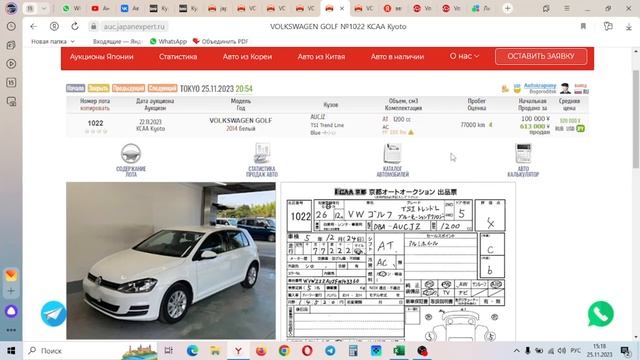Click the Предыдущий lot button
The height and width of the screenshot is (360, 640).
tap(128, 88)
